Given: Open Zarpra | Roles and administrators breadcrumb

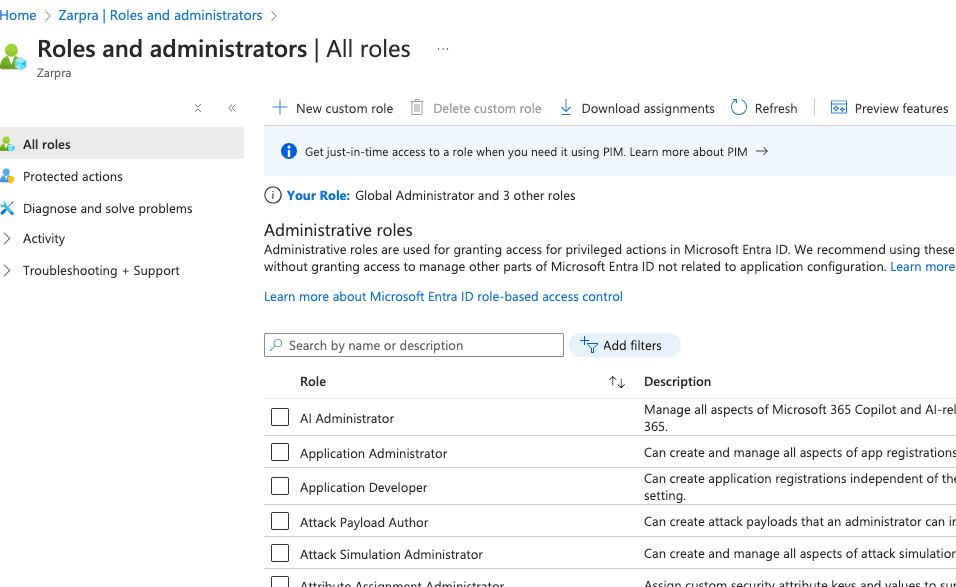Looking at the screenshot, I should (160, 15).
